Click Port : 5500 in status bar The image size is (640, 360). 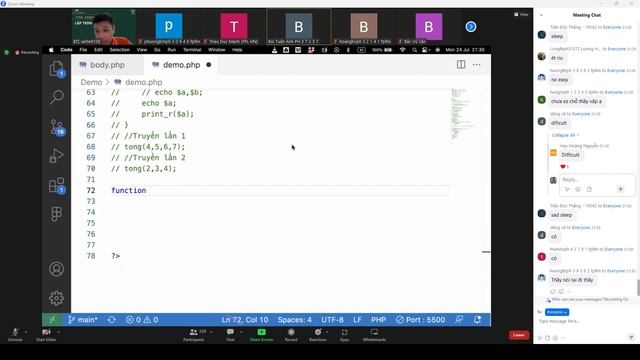click(x=420, y=320)
